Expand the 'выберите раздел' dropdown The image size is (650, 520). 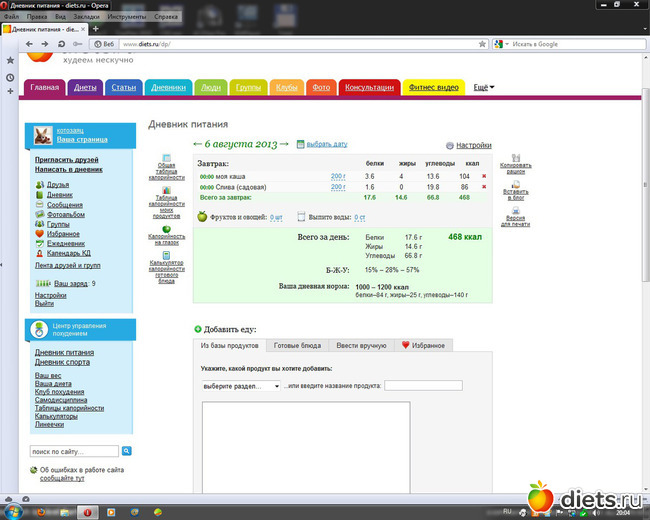click(x=240, y=386)
